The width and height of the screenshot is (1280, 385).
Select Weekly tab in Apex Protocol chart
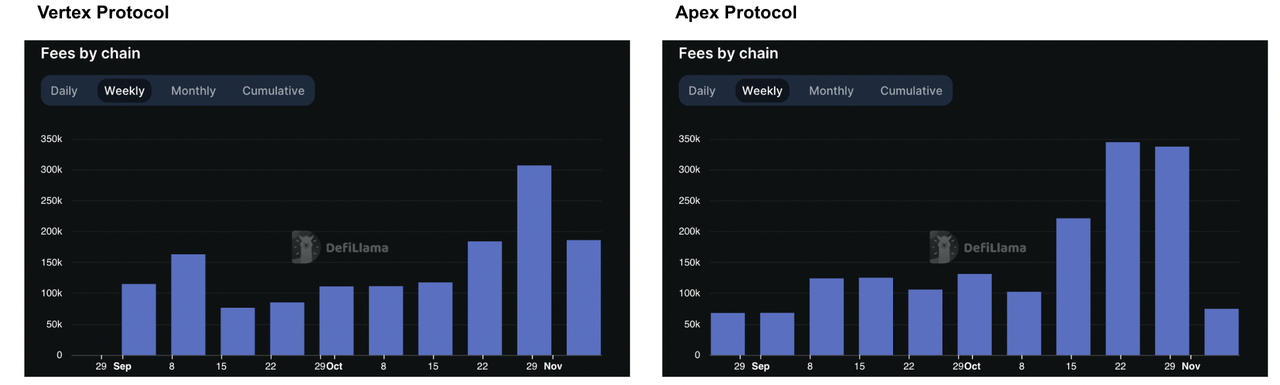762,91
